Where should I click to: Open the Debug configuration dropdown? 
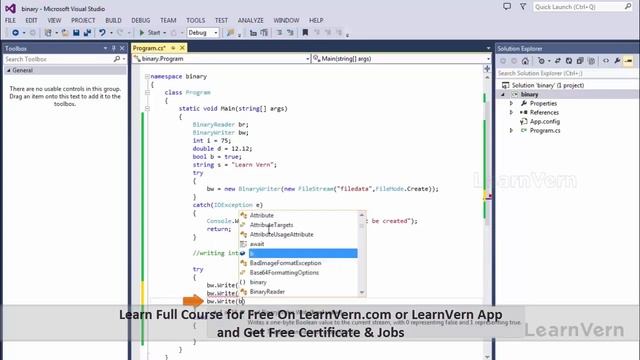[x=203, y=33]
